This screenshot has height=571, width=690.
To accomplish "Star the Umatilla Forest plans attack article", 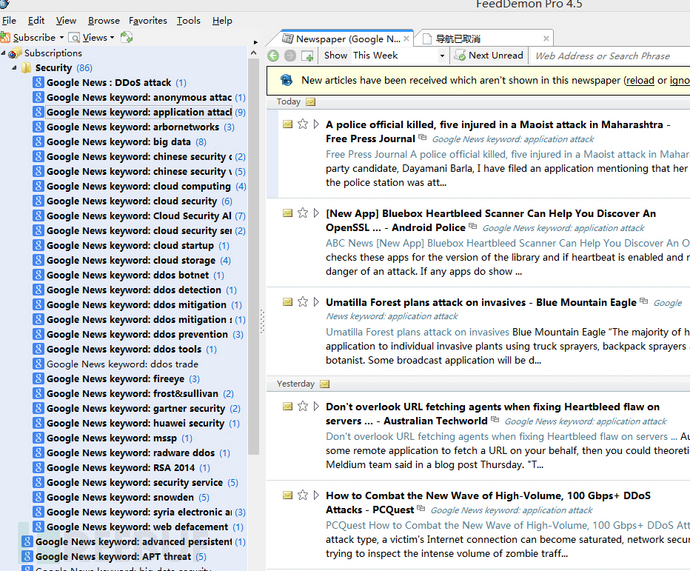I will coord(303,302).
